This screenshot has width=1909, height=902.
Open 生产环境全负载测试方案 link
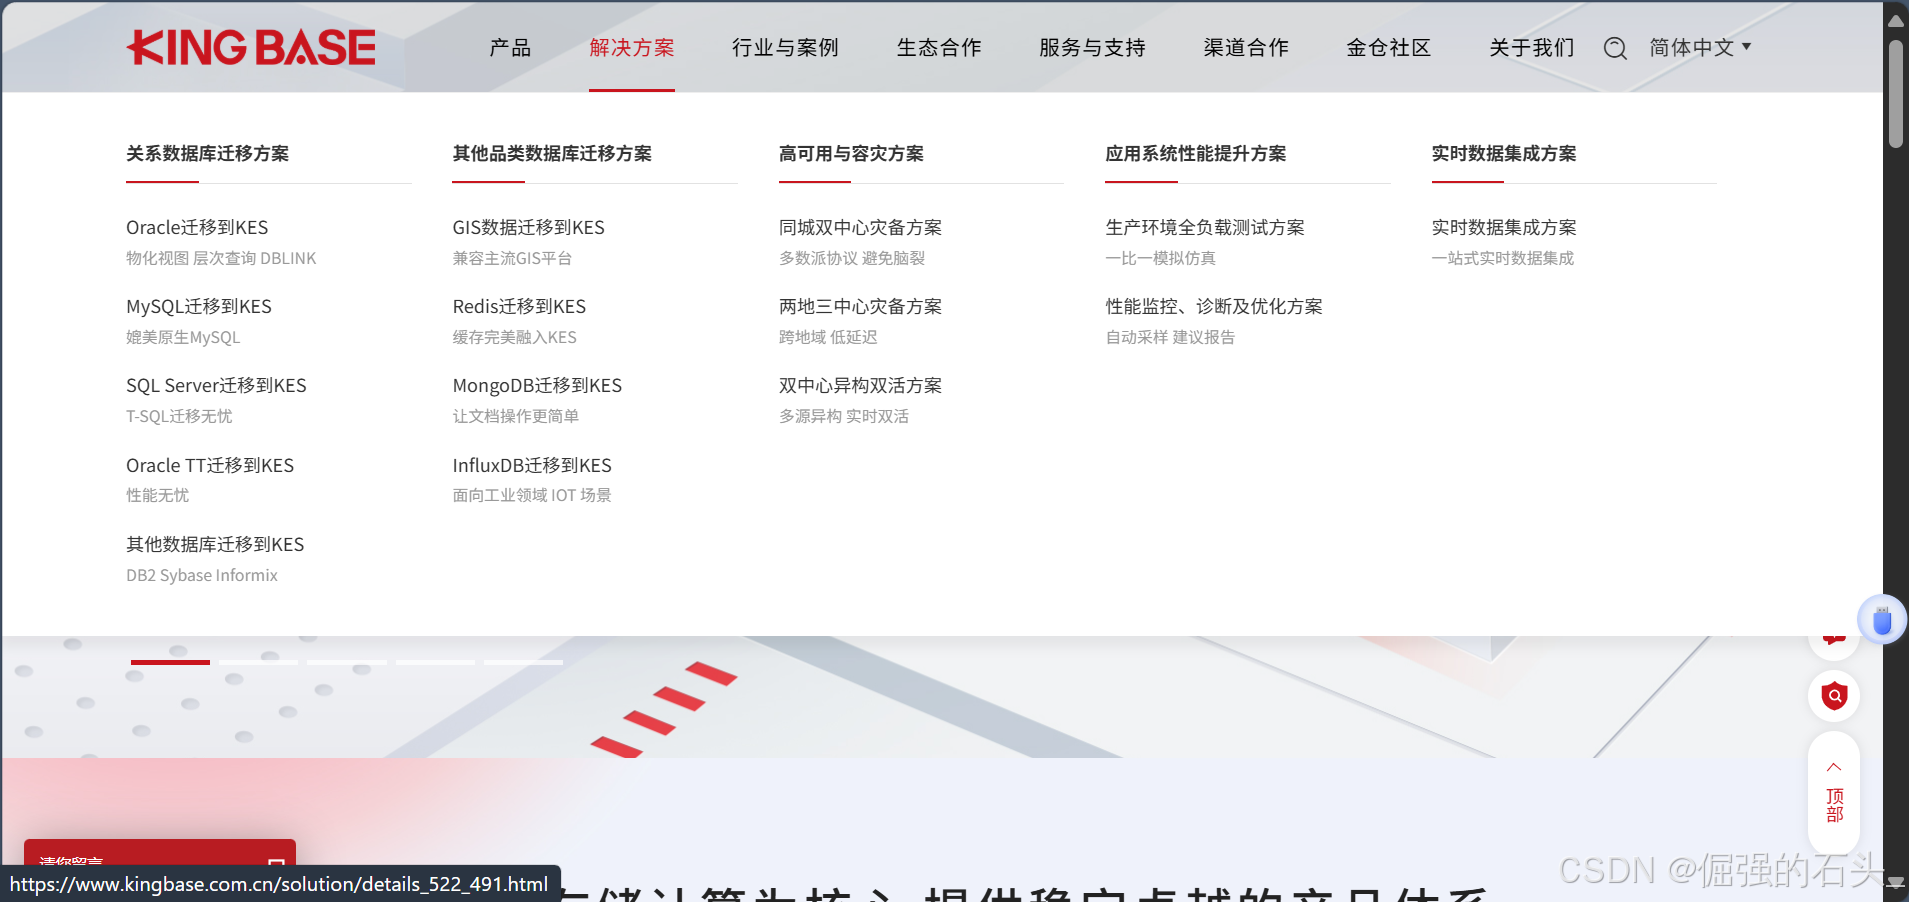pos(1205,227)
